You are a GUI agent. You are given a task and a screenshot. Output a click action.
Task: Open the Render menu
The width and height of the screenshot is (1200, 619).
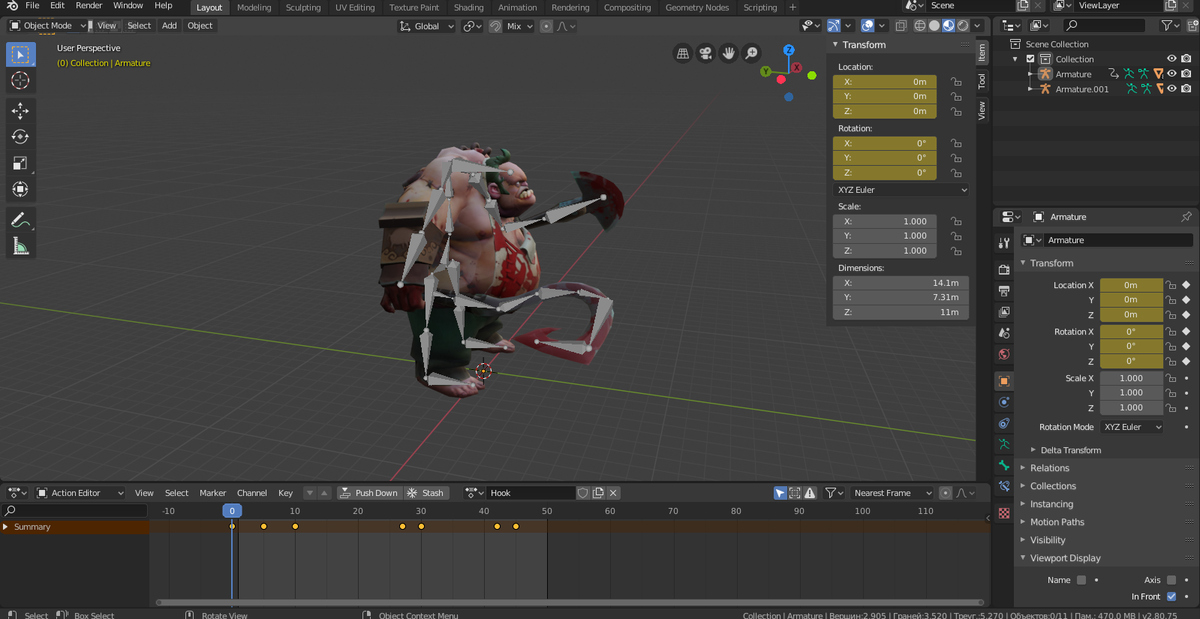click(x=89, y=6)
